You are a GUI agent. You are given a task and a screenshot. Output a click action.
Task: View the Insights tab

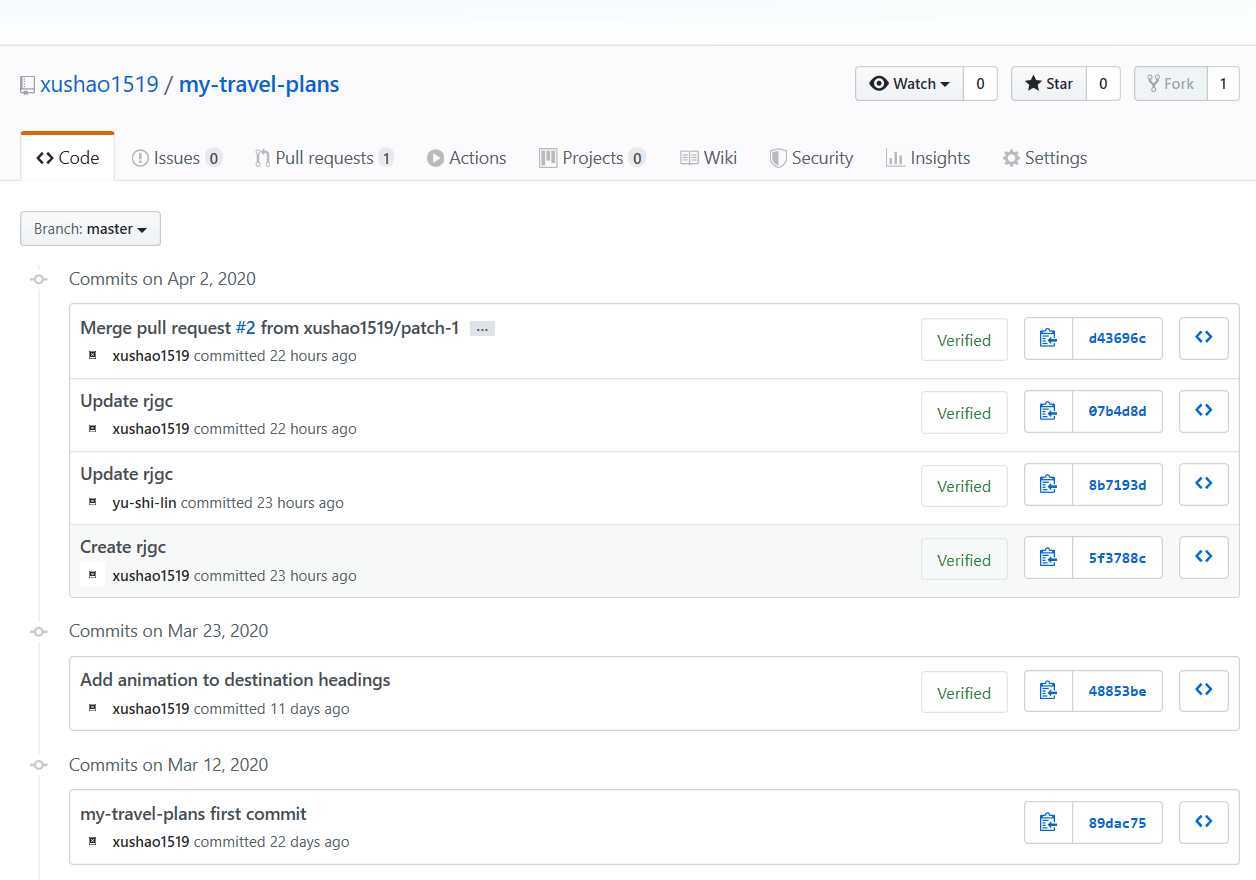[928, 157]
